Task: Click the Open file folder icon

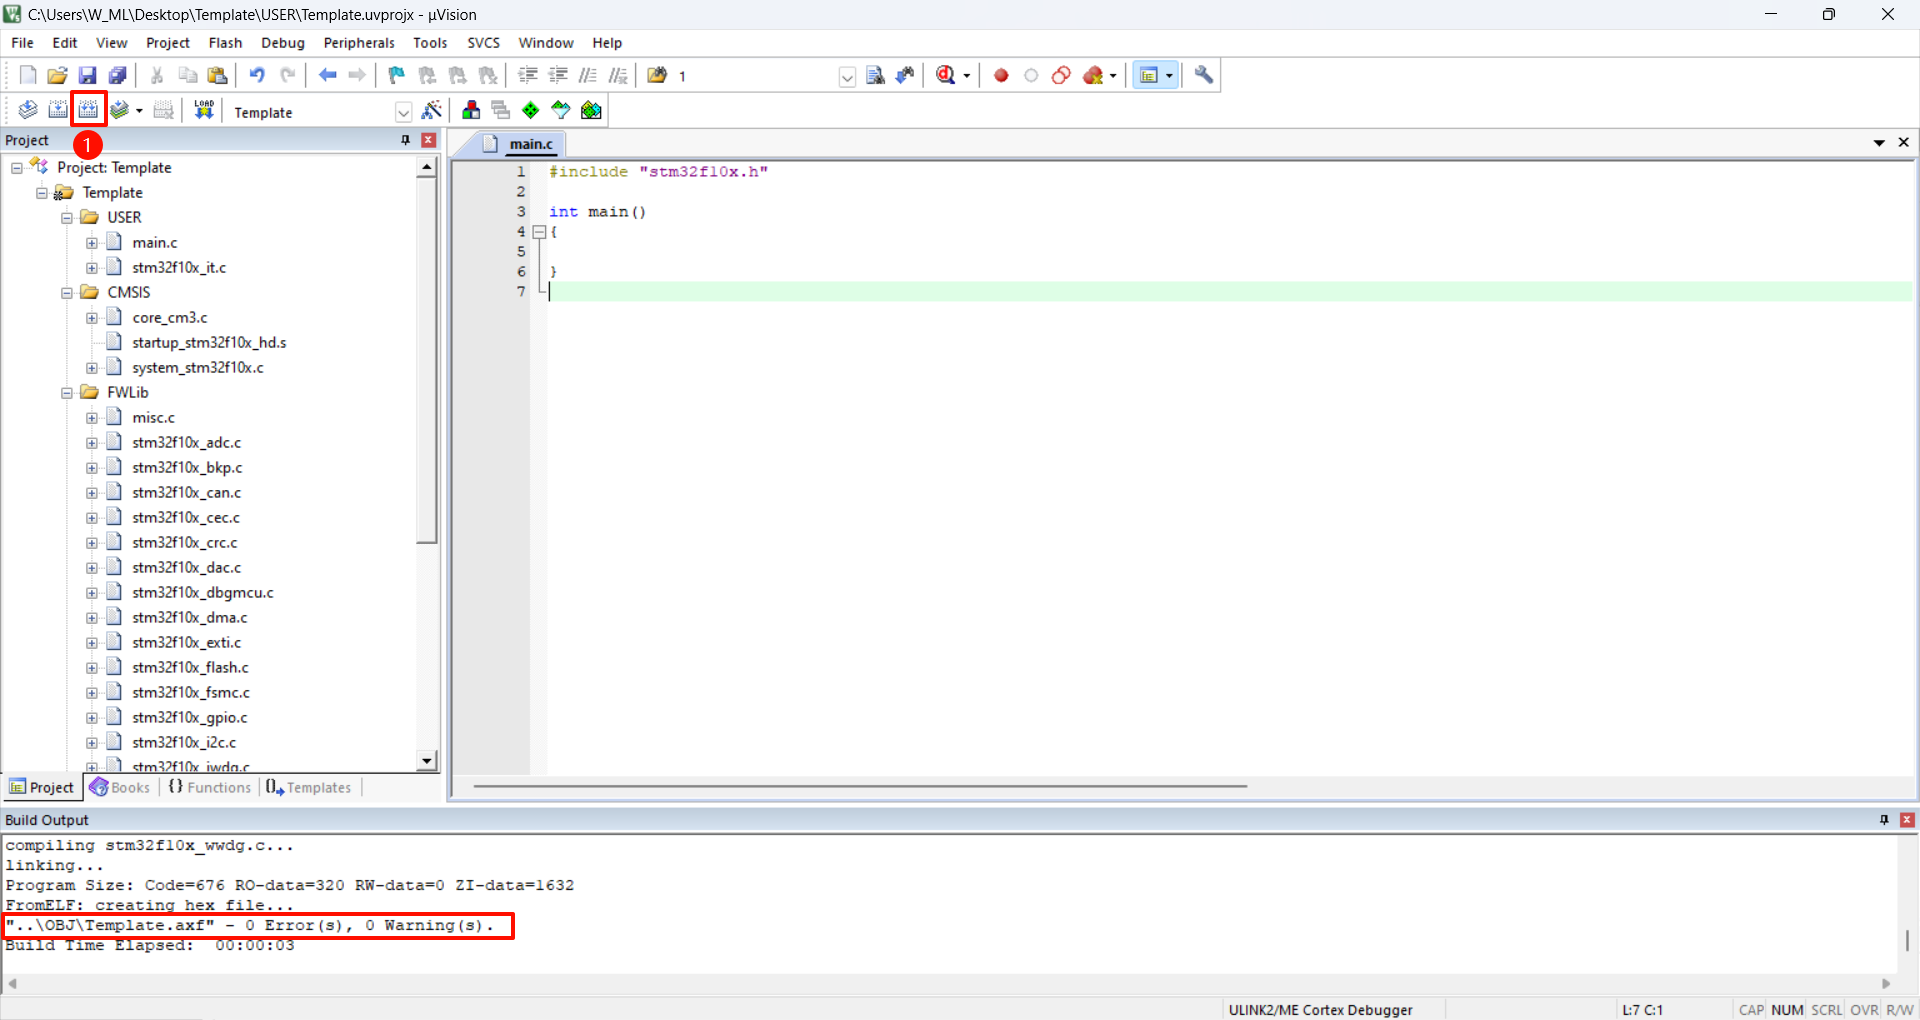Action: [x=58, y=75]
